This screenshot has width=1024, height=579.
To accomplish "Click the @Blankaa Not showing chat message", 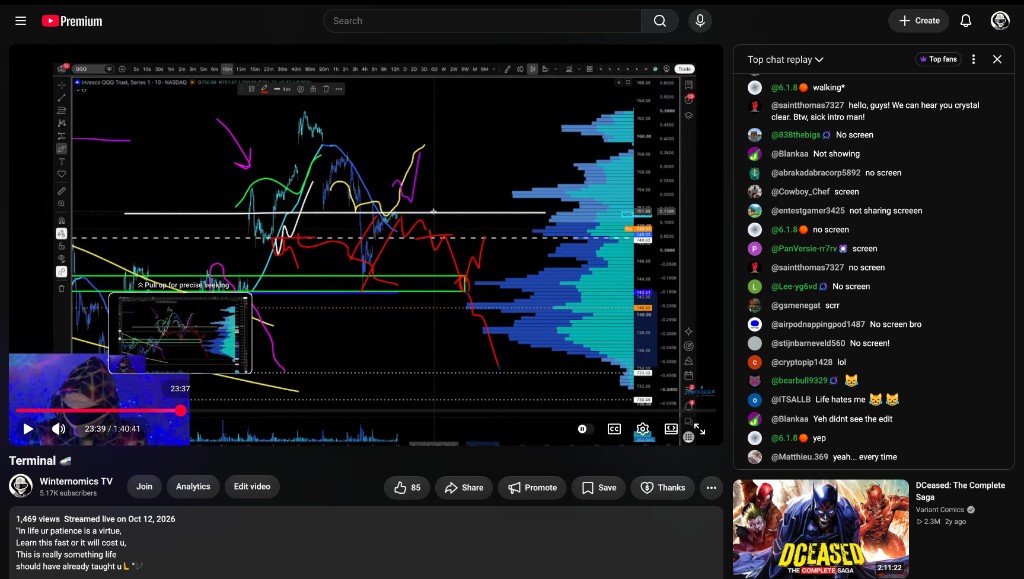I will (874, 154).
